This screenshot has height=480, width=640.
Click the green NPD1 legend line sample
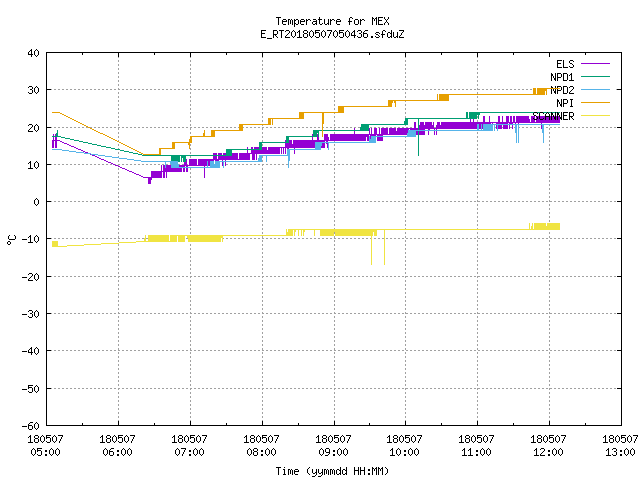[595, 76]
